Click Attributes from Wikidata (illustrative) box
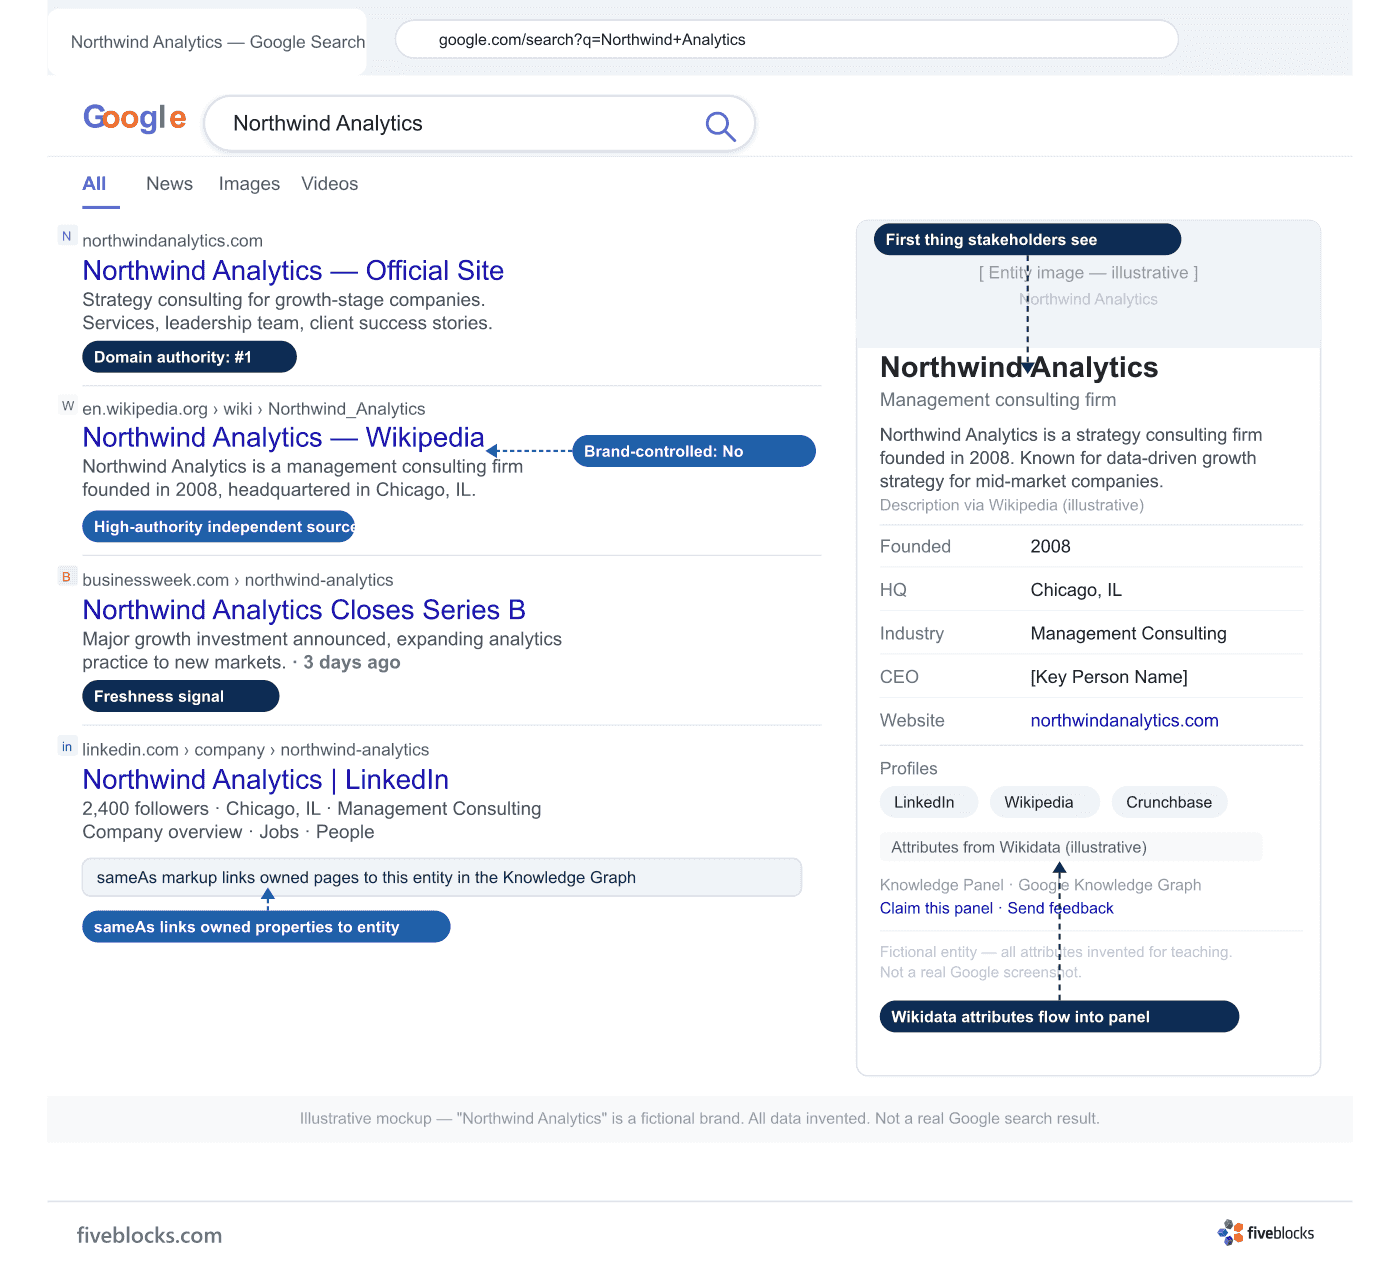The image size is (1400, 1276). click(1071, 847)
